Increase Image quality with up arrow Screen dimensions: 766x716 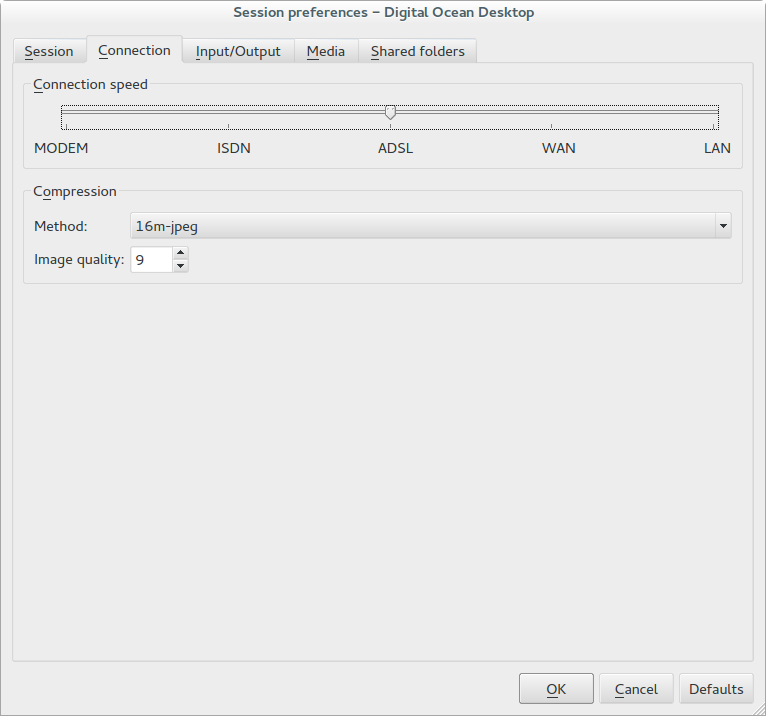point(181,253)
